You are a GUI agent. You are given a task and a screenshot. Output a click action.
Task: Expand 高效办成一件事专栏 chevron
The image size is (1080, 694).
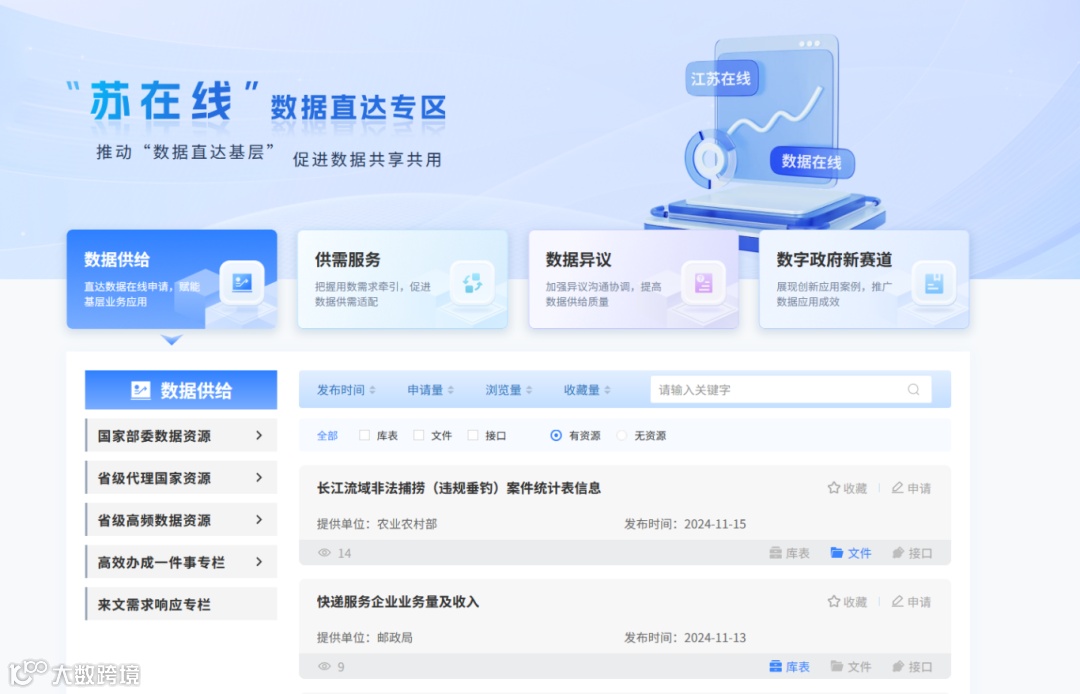[x=259, y=562]
